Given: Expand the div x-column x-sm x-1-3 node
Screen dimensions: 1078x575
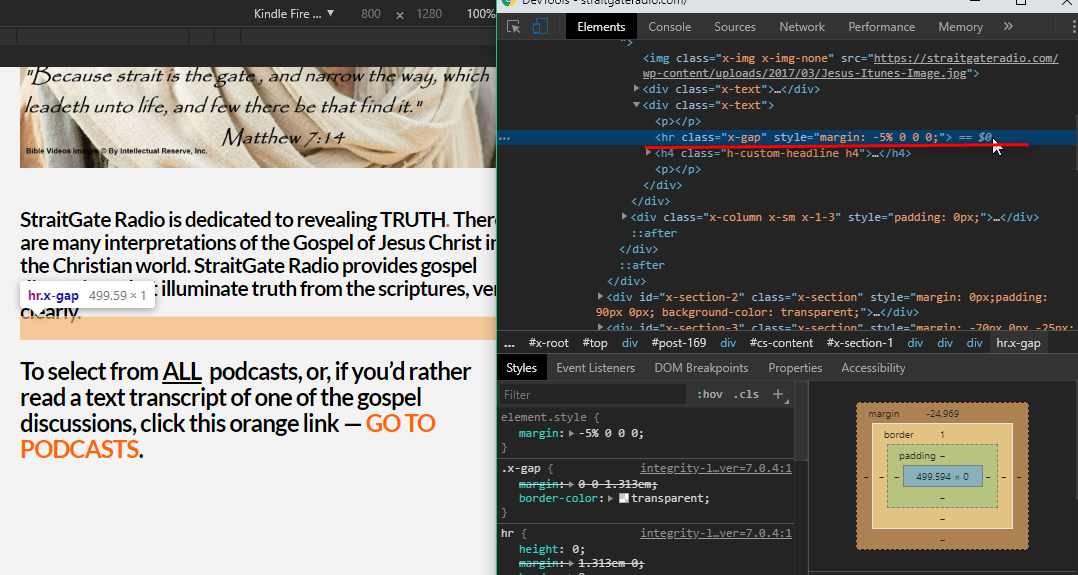Looking at the screenshot, I should [624, 217].
